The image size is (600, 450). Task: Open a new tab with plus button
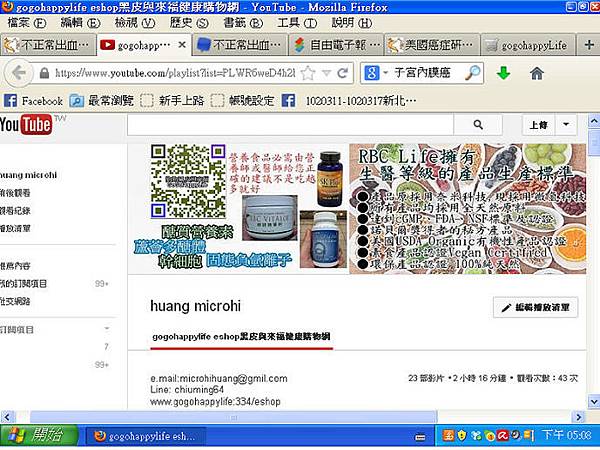point(589,45)
